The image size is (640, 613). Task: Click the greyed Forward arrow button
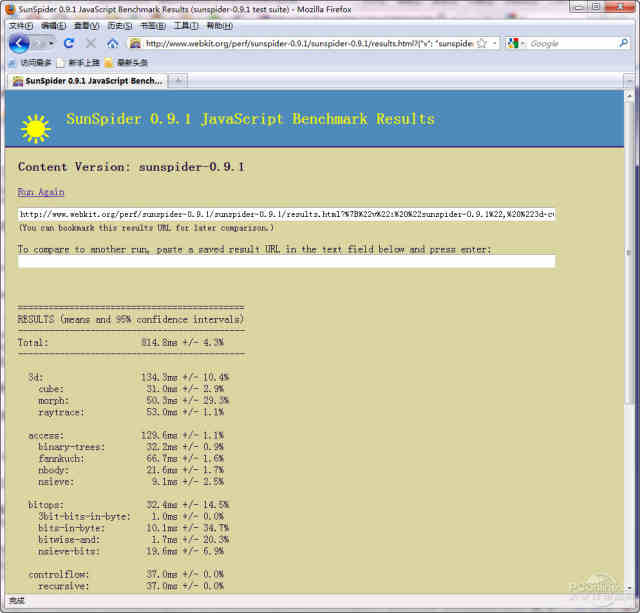(39, 43)
